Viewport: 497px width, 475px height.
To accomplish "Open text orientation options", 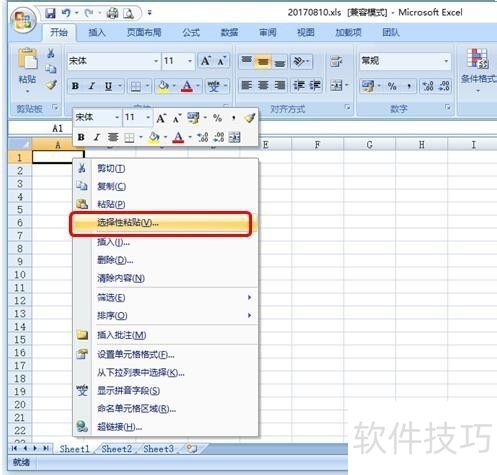I will (301, 62).
